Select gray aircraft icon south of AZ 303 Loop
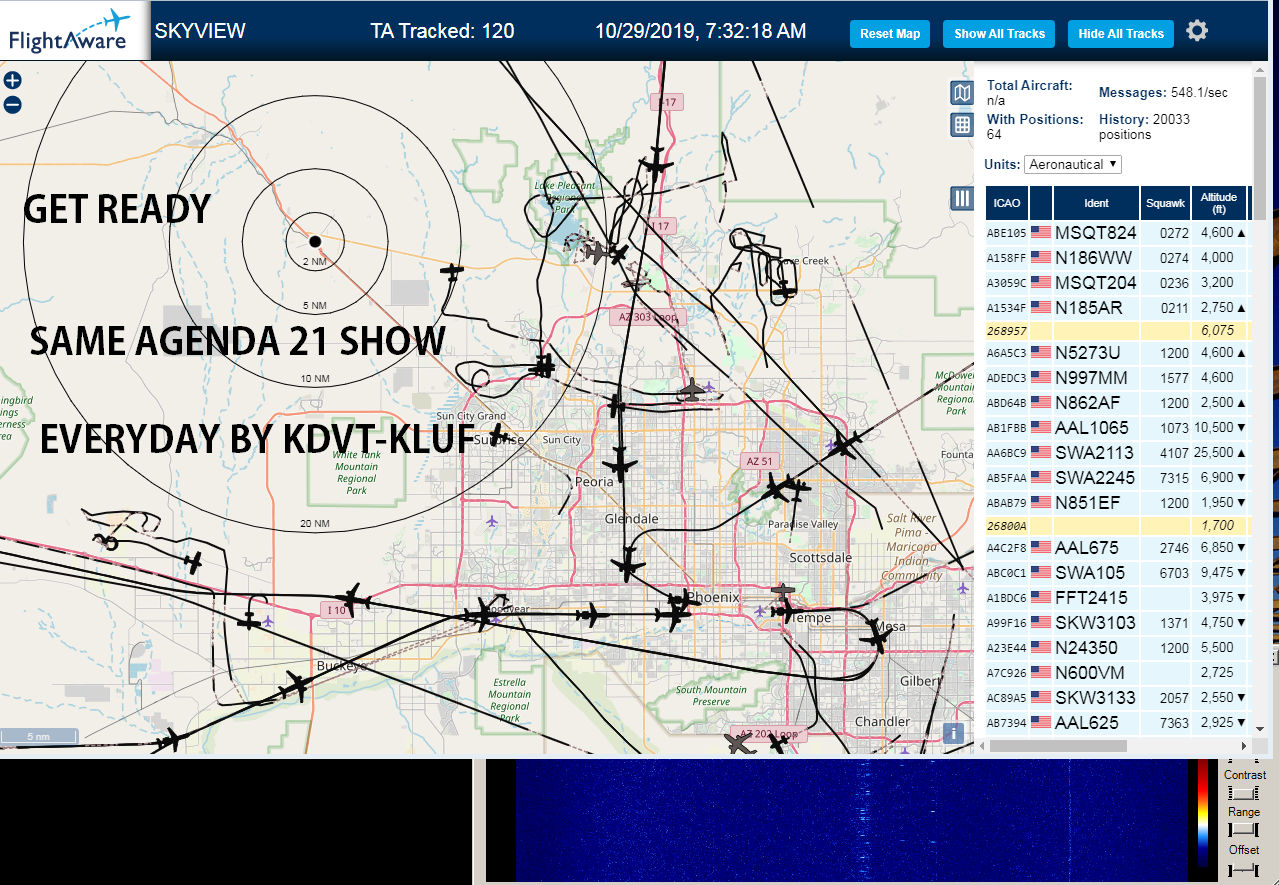 pyautogui.click(x=692, y=388)
